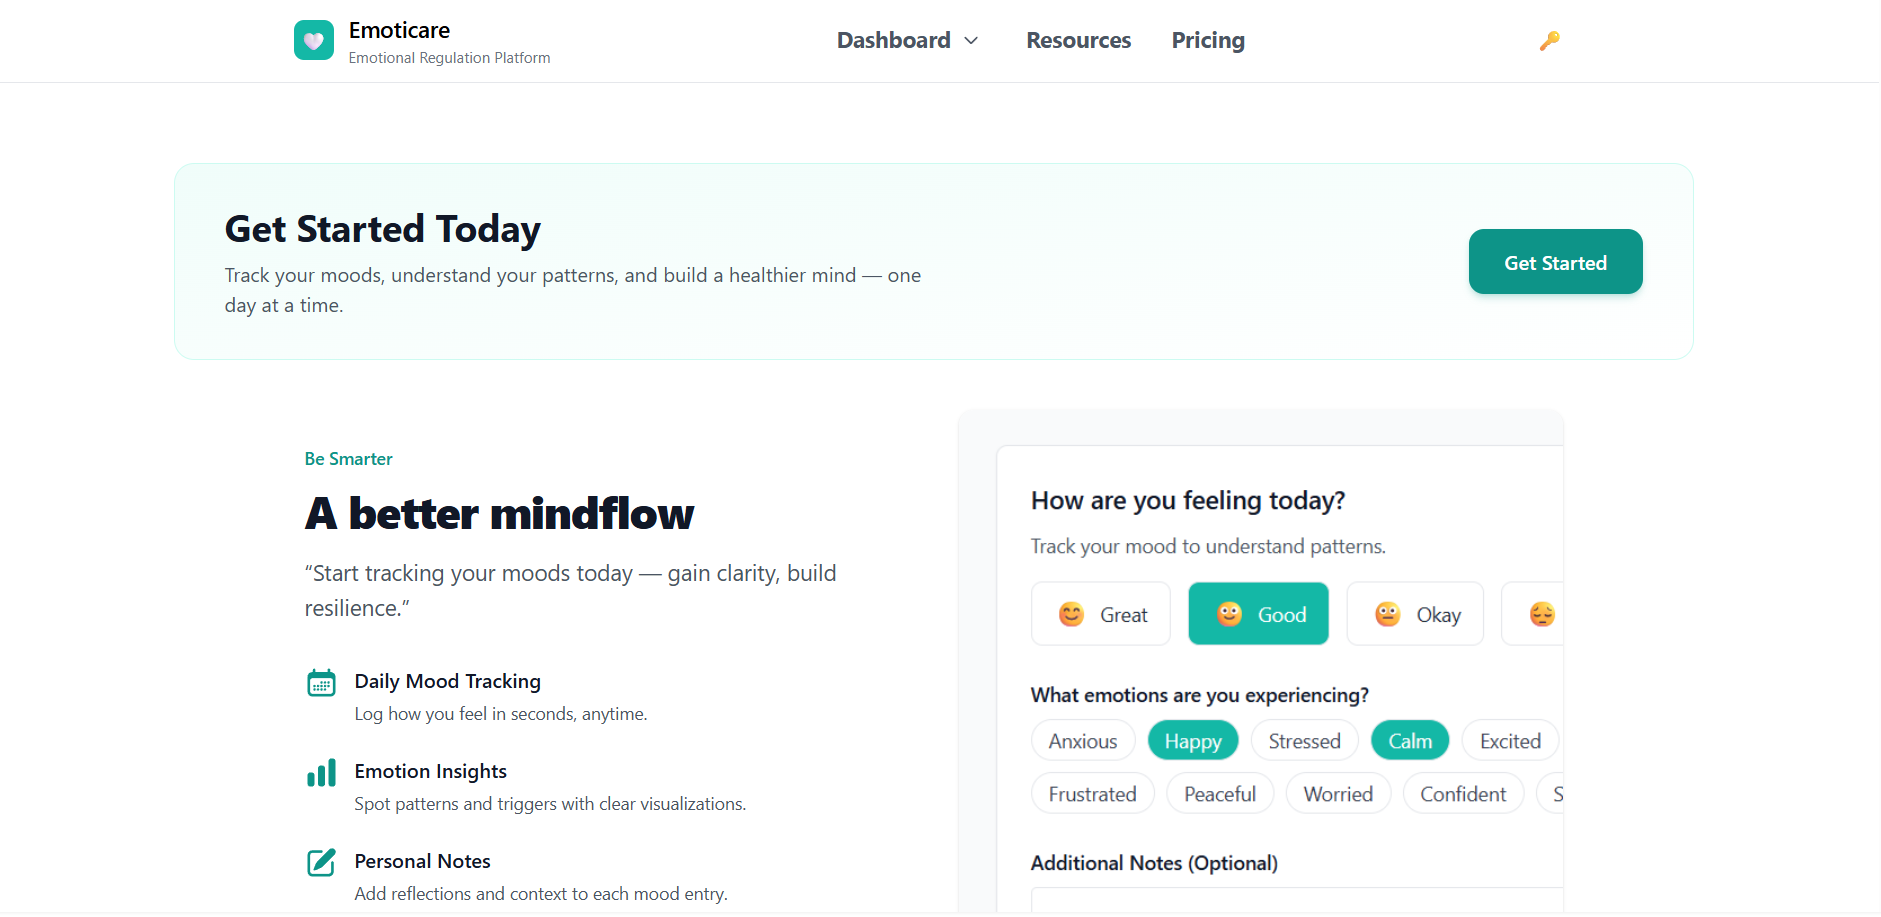Click the key icon in the top bar
Screen dimensions: 1881x917
[x=1549, y=40]
